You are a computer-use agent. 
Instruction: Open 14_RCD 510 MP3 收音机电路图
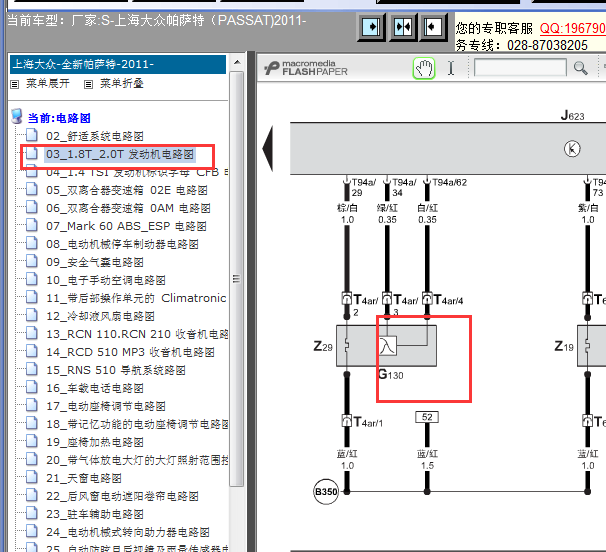[130, 352]
